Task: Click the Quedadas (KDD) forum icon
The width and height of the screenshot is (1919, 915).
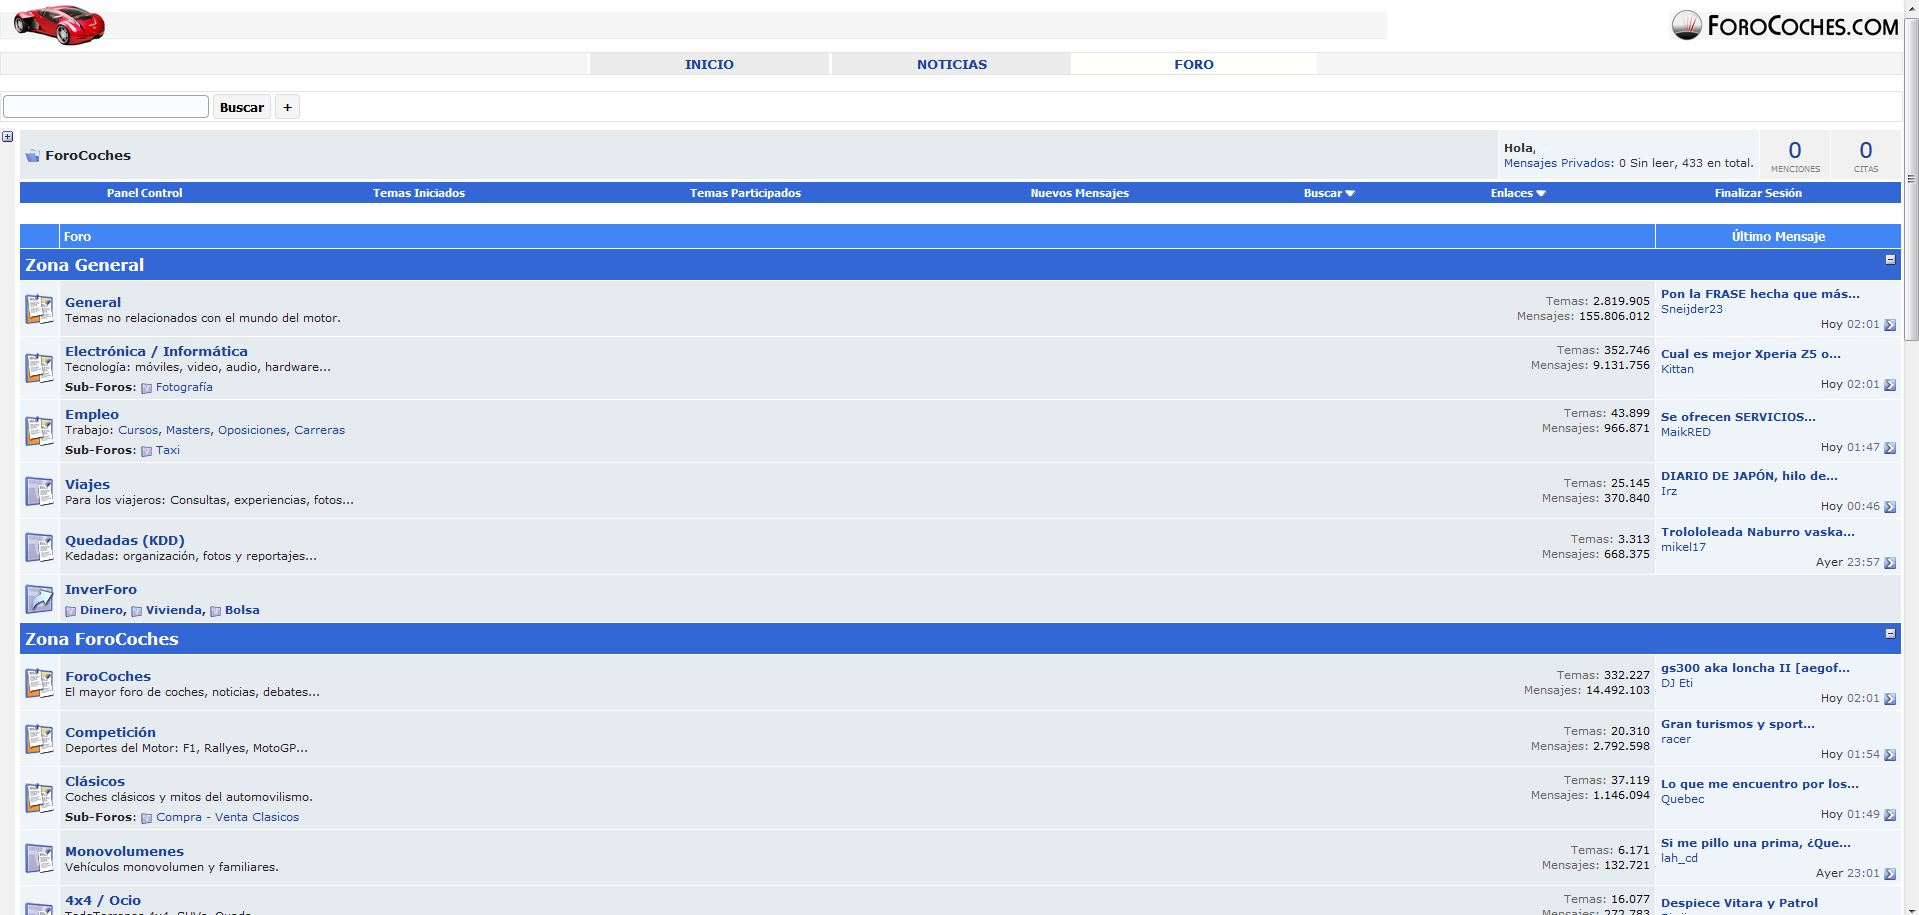Action: pos(39,547)
